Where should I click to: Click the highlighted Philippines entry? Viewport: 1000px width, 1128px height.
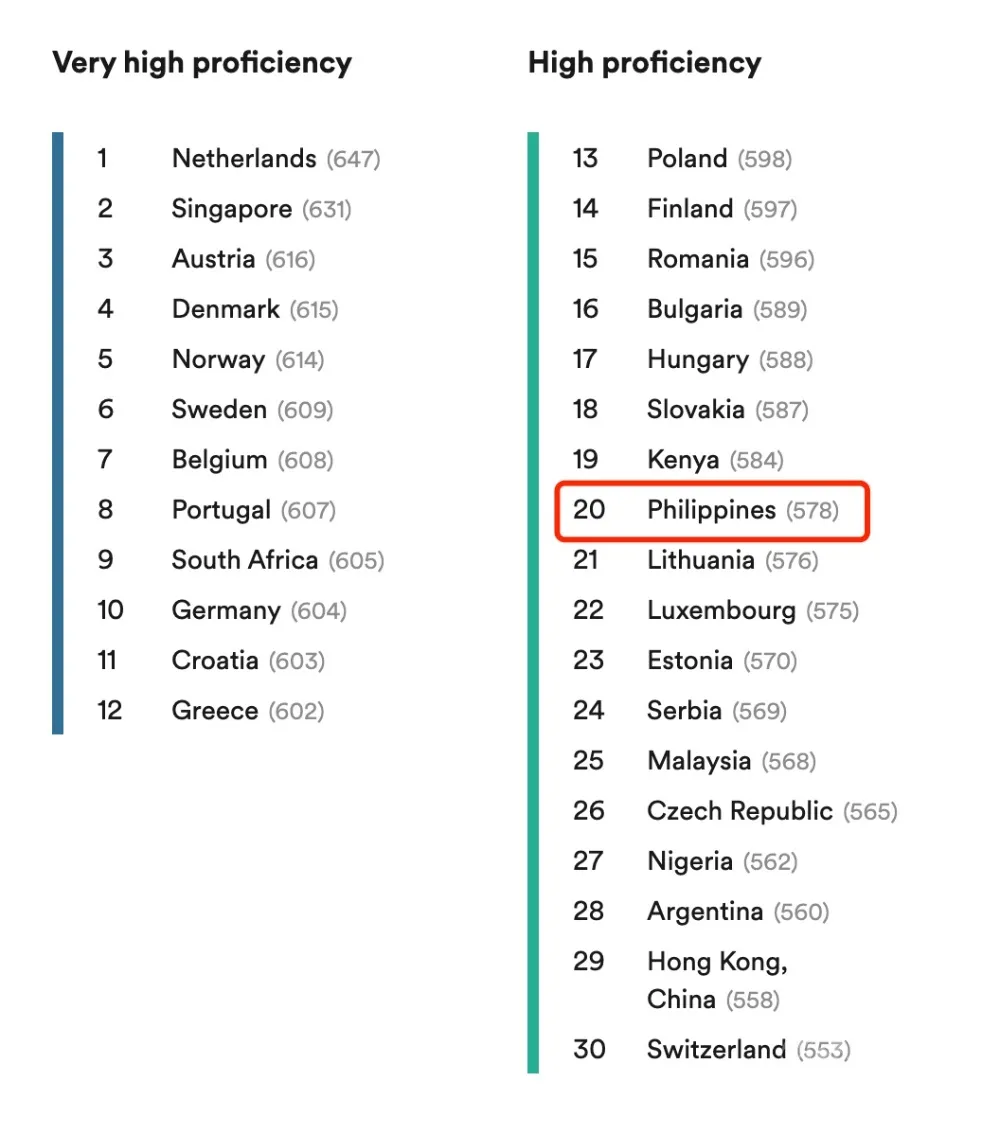pos(712,510)
